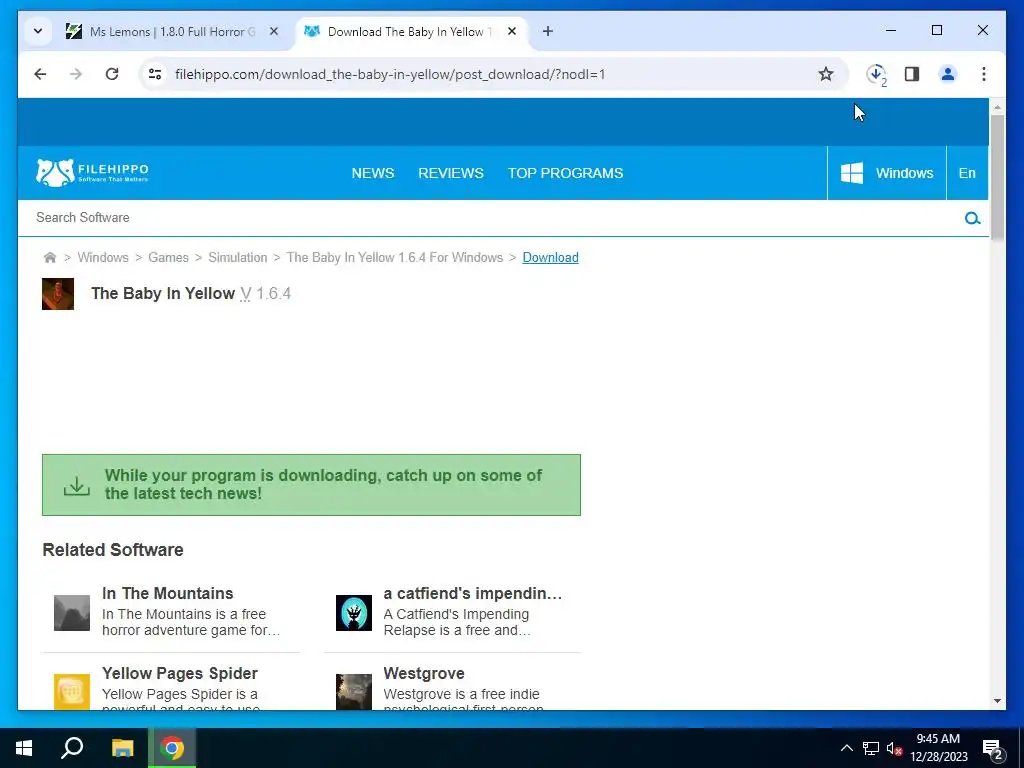The height and width of the screenshot is (768, 1024).
Task: Click Yellow Pages Spider icon
Action: click(72, 692)
